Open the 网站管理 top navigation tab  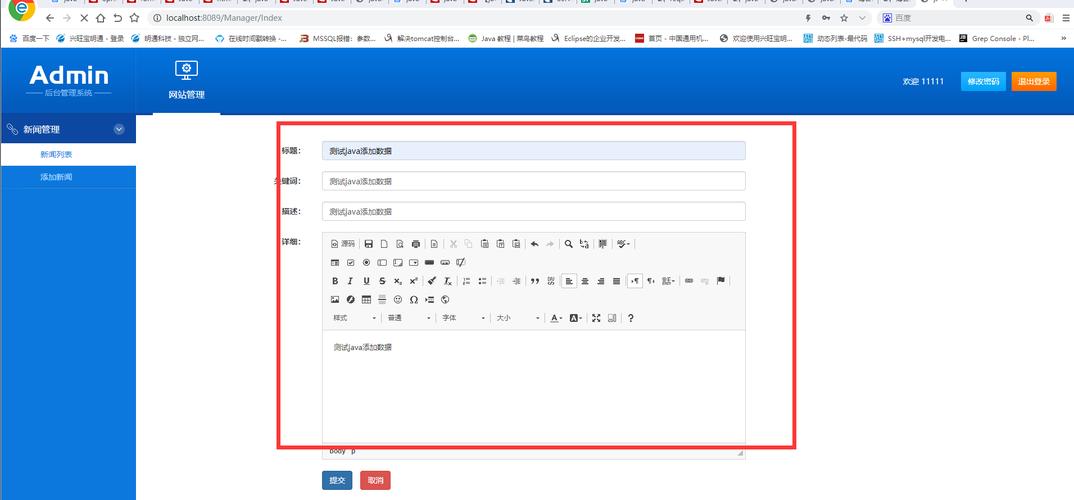tap(186, 80)
